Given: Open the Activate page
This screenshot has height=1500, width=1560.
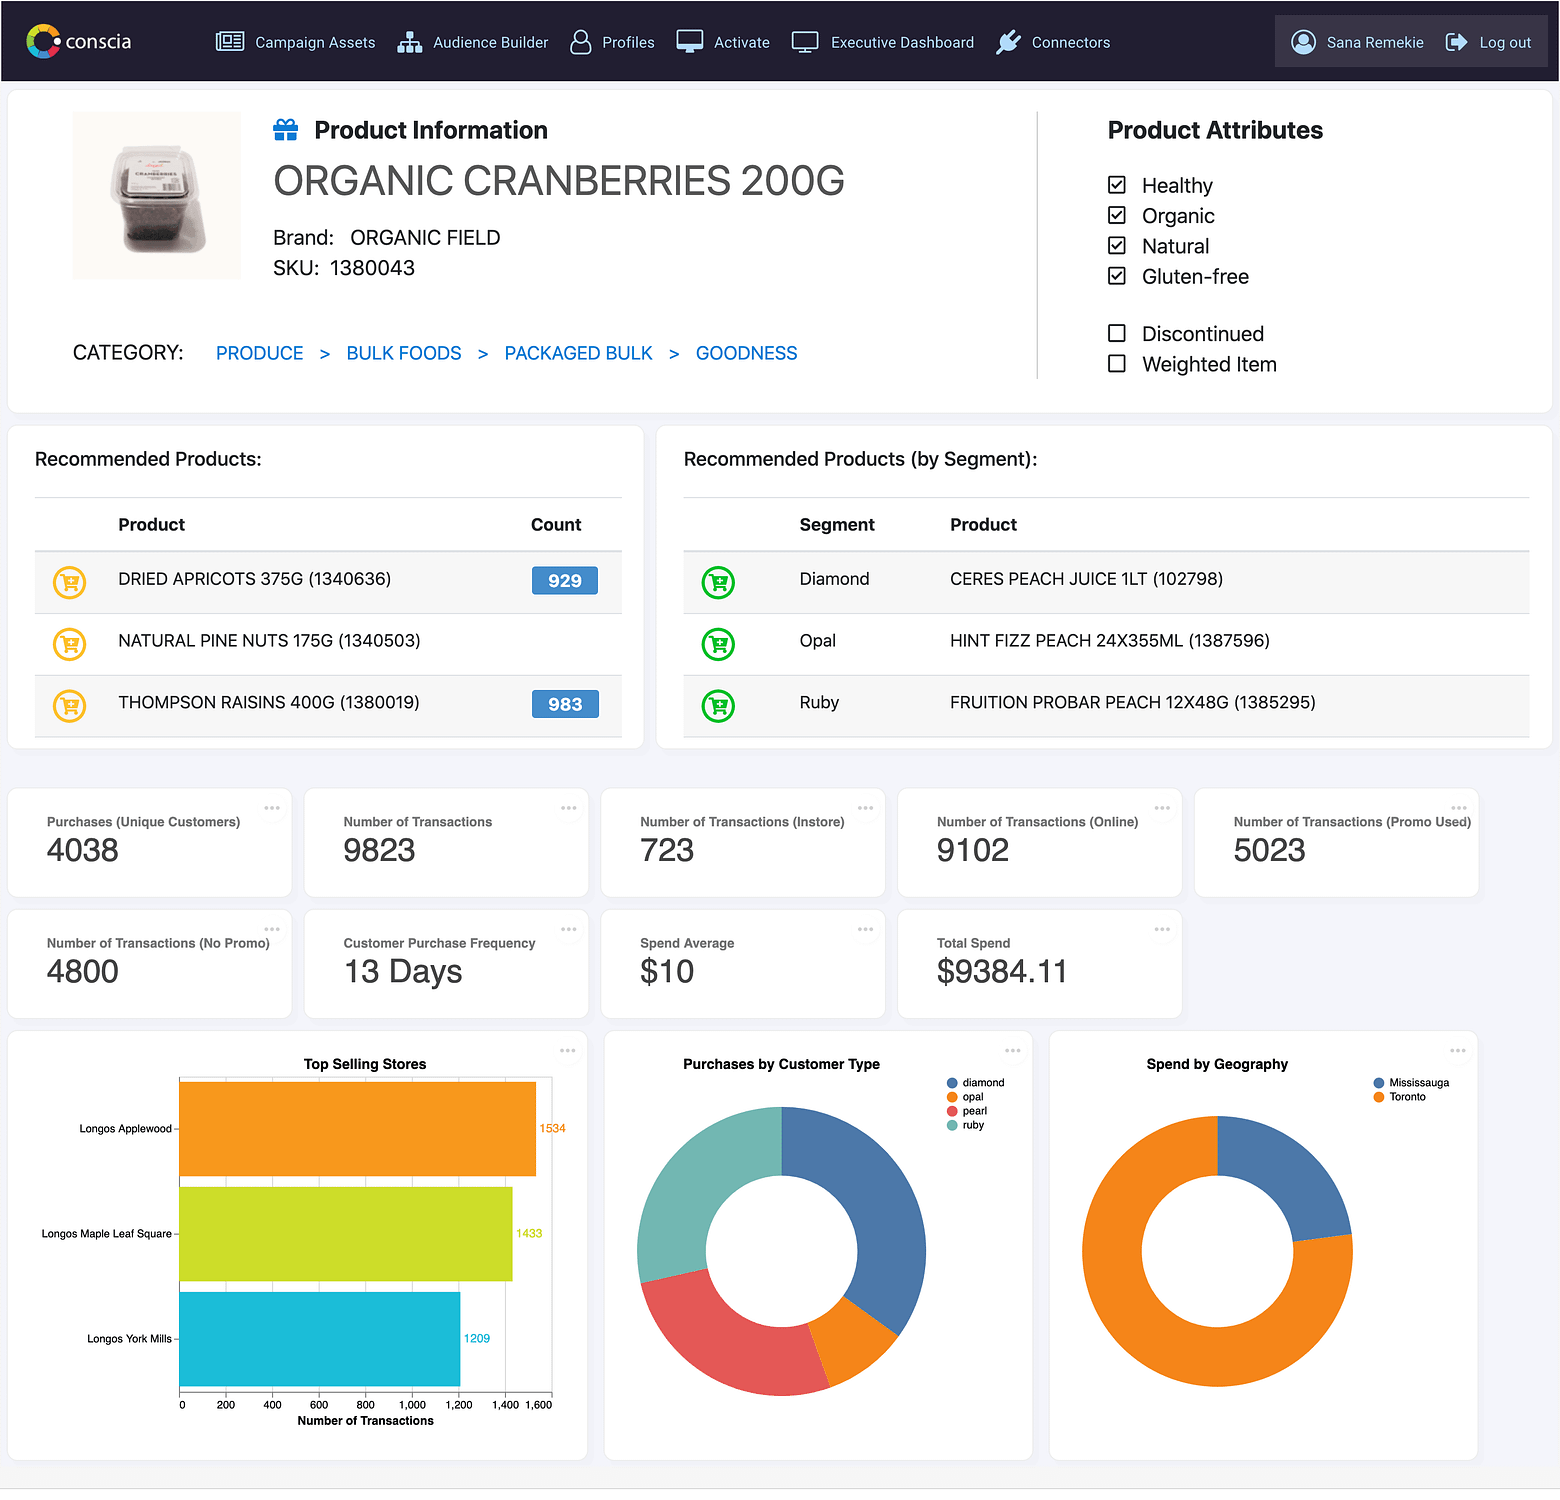Looking at the screenshot, I should click(742, 42).
